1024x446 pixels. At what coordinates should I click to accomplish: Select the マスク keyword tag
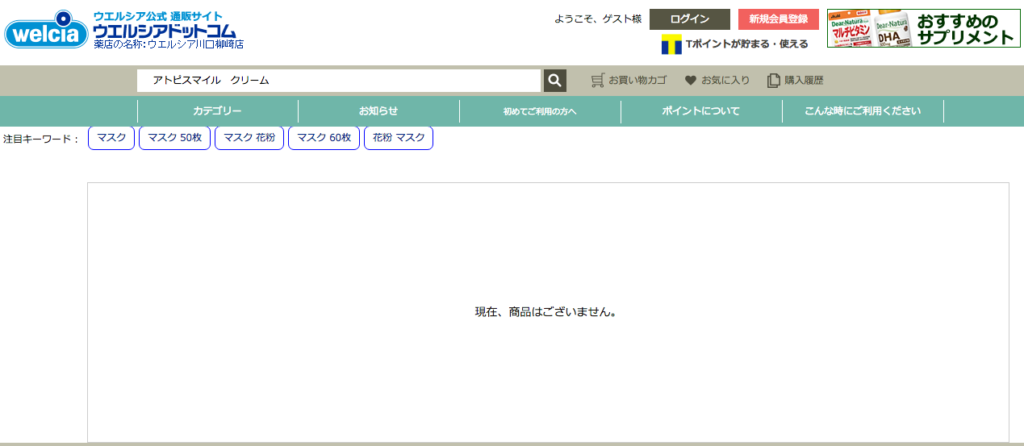tap(112, 138)
